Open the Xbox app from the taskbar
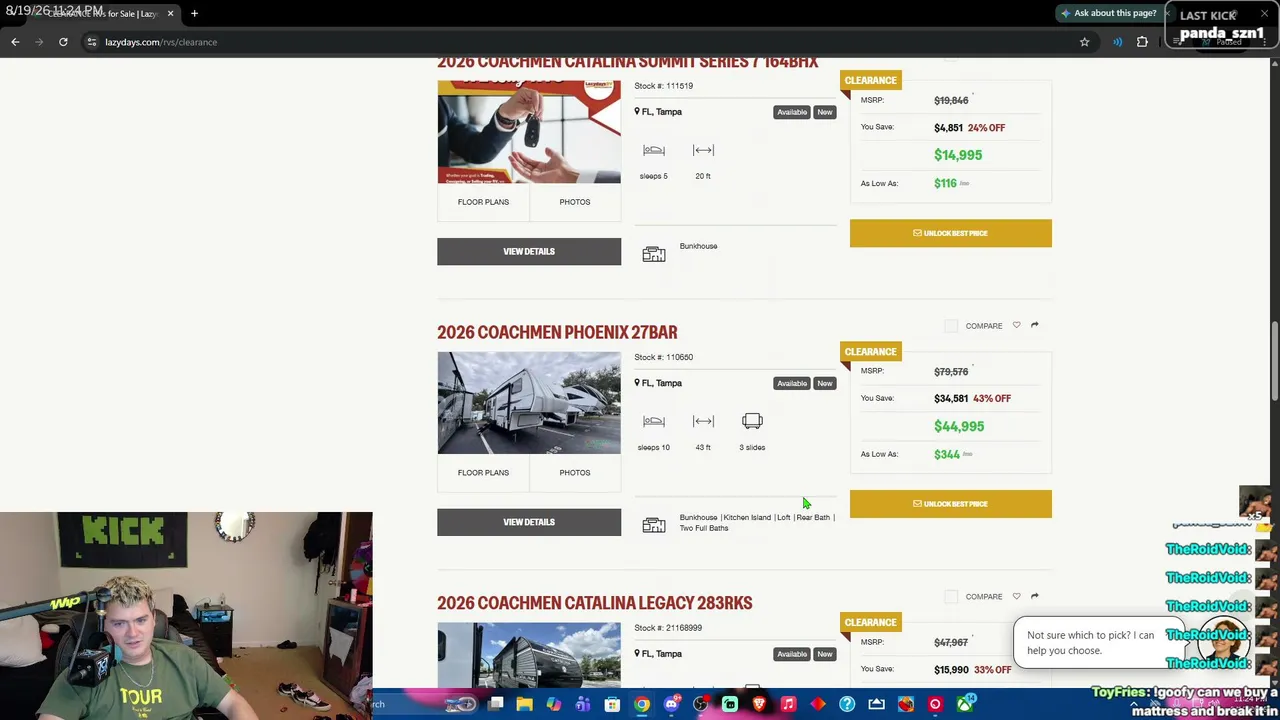 pyautogui.click(x=964, y=704)
